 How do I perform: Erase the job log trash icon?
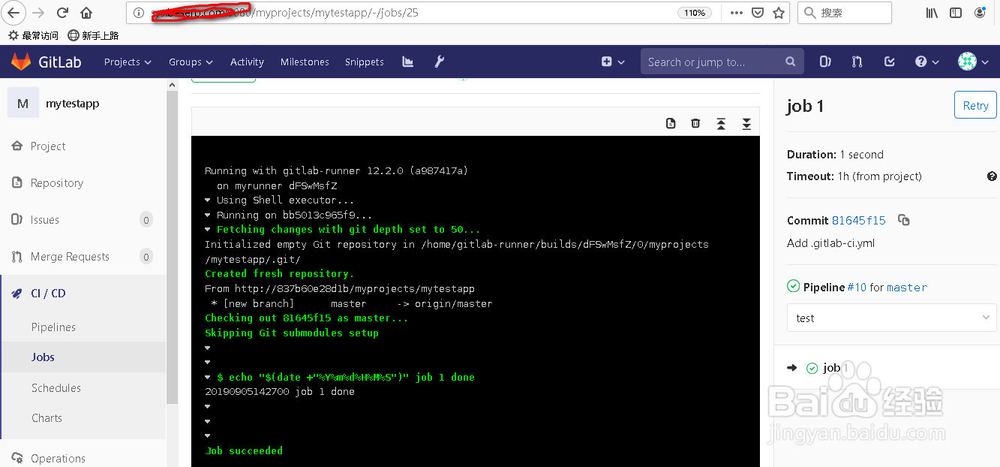[x=696, y=124]
